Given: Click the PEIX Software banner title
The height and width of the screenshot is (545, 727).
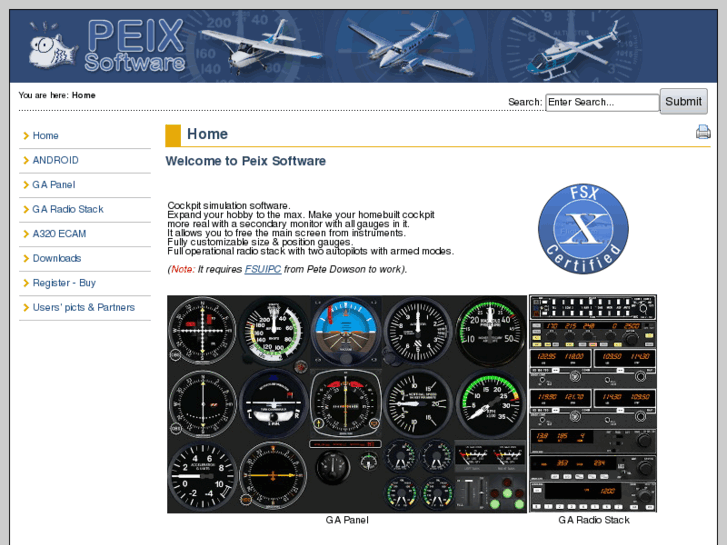Looking at the screenshot, I should [x=135, y=46].
